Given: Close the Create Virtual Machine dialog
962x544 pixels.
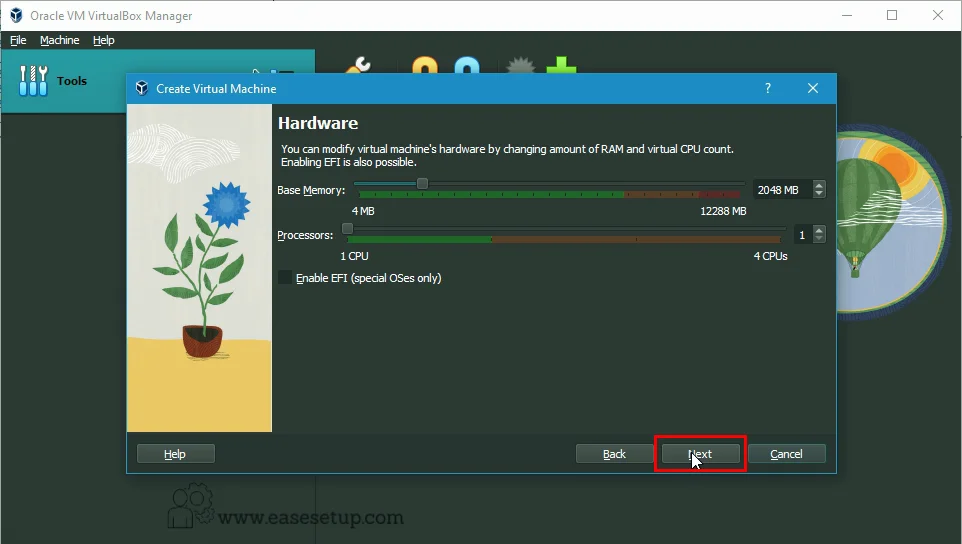Looking at the screenshot, I should click(x=813, y=88).
